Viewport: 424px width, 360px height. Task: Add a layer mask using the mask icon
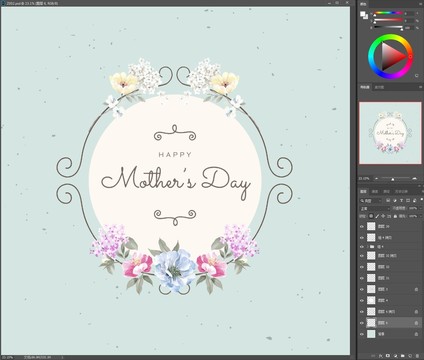tap(388, 356)
